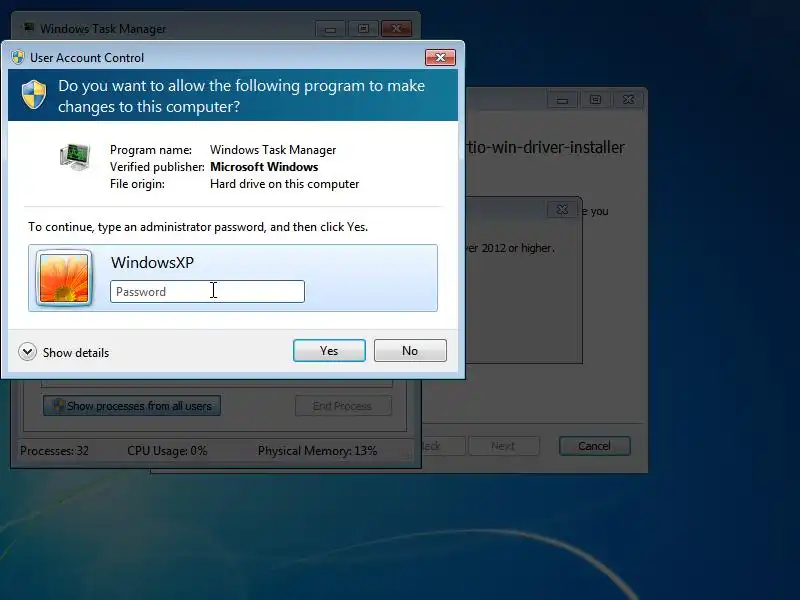Expand Show details chevron in UAC dialog
800x600 pixels.
28,352
